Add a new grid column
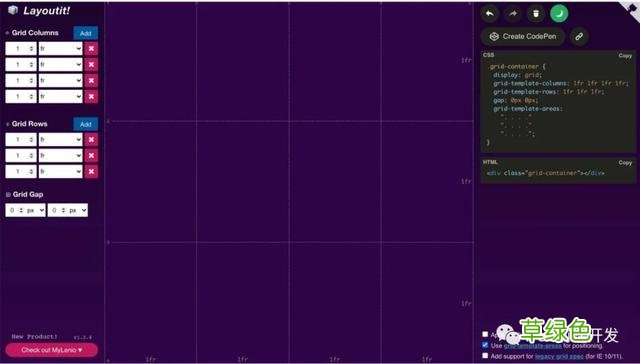 coord(86,33)
